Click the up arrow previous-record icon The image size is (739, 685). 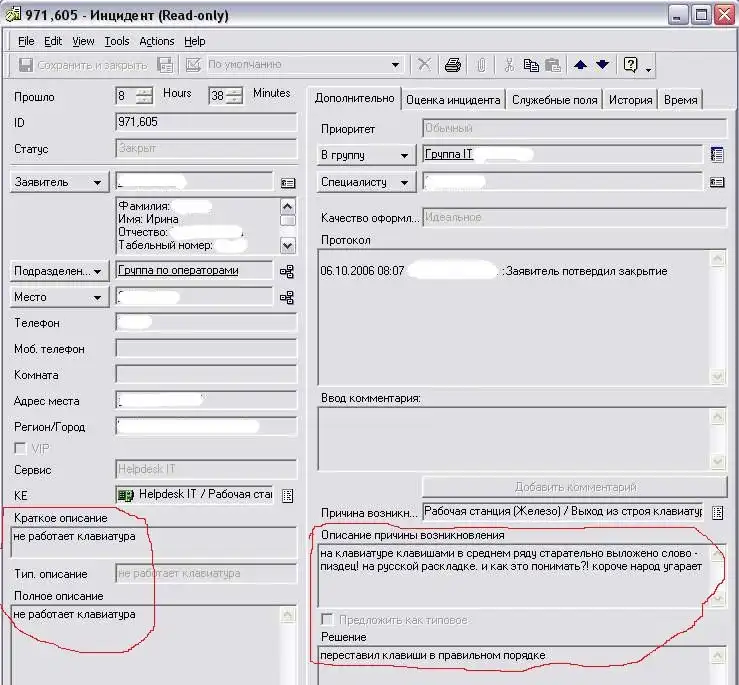pos(581,65)
